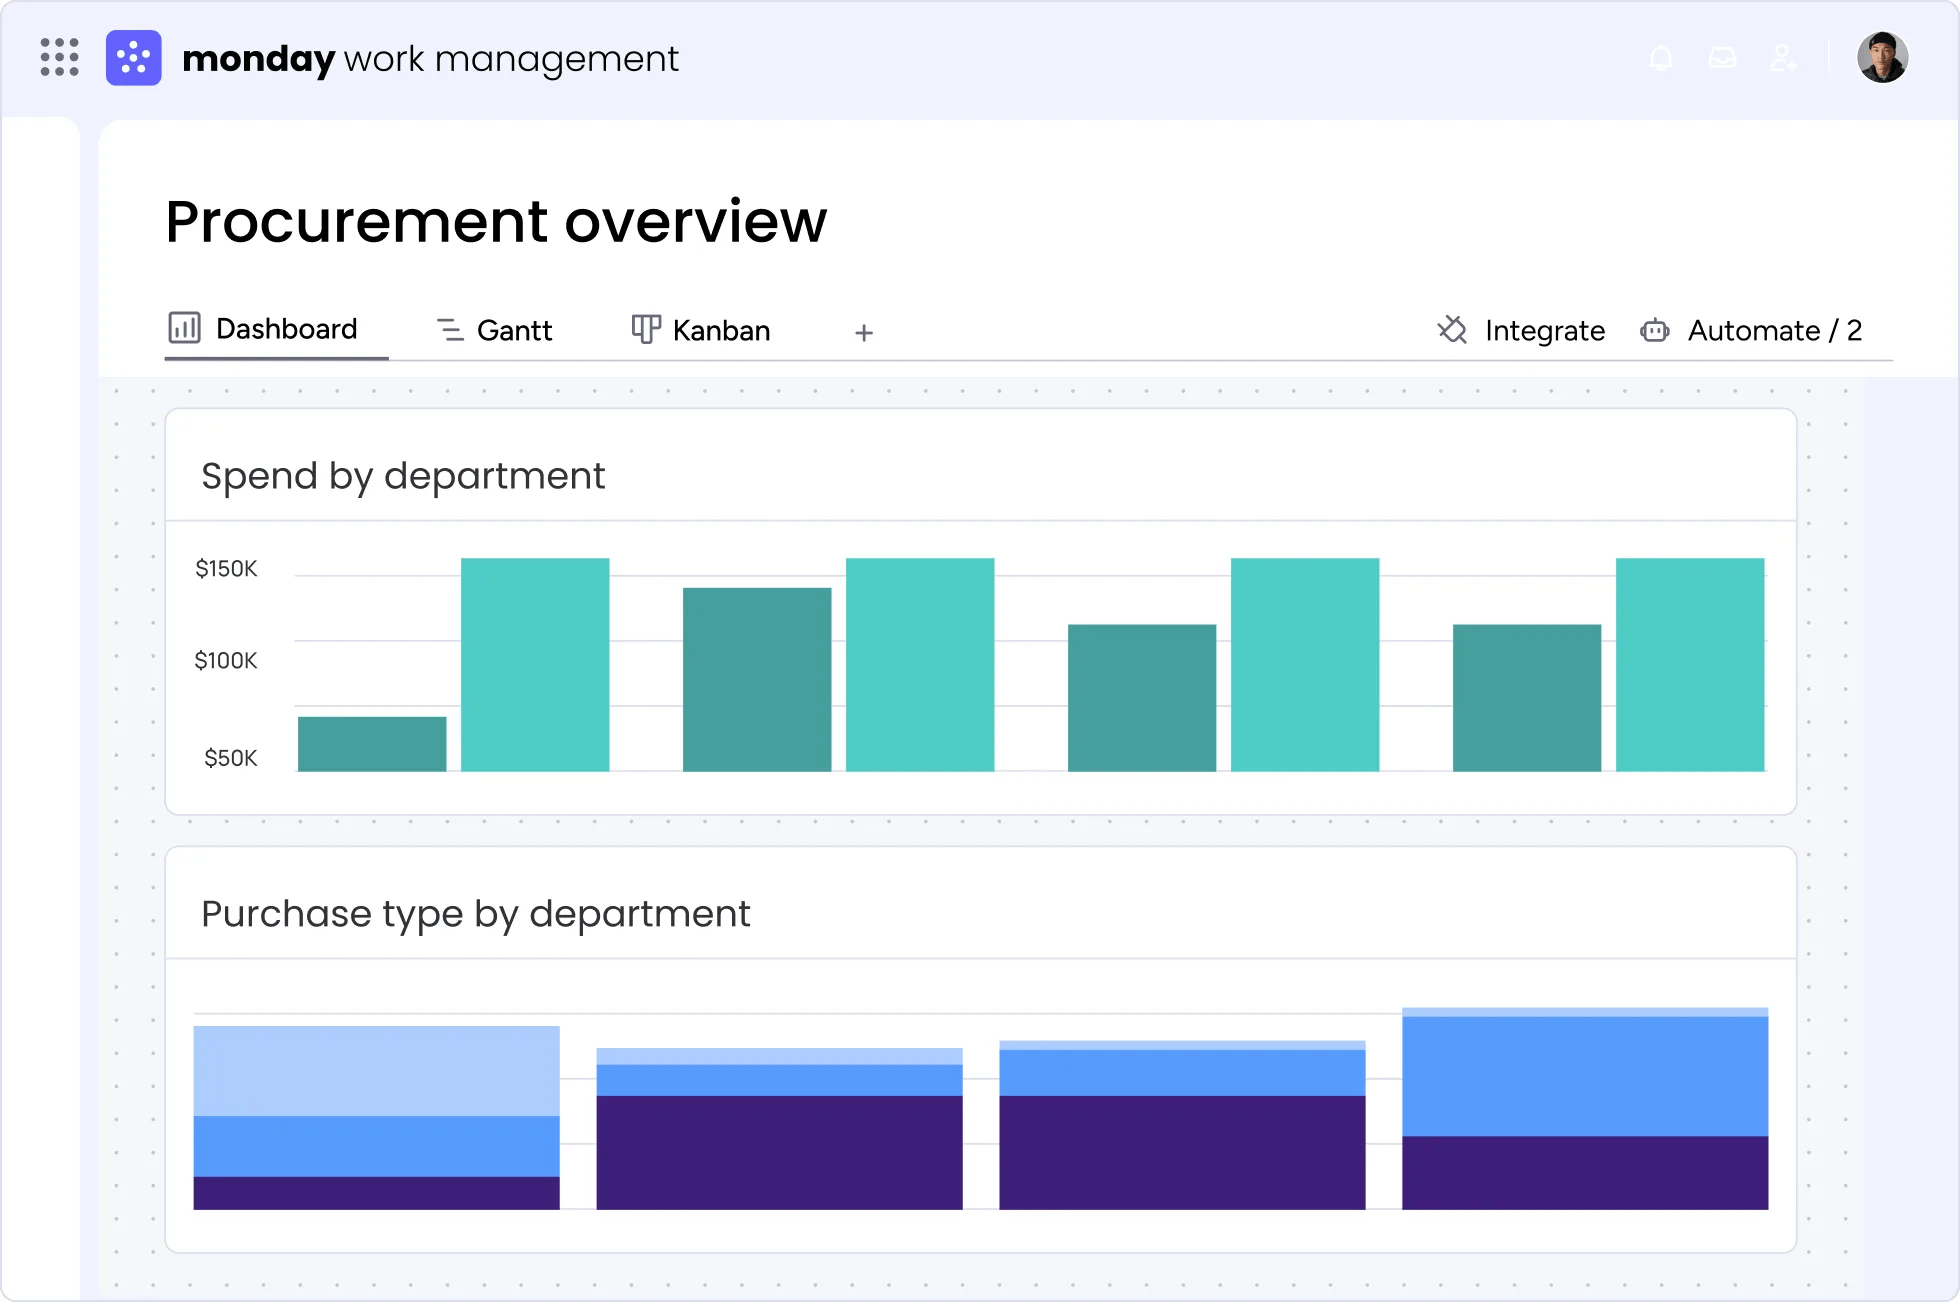Click the Procurement overview board title
This screenshot has height=1302, width=1960.
click(x=496, y=221)
